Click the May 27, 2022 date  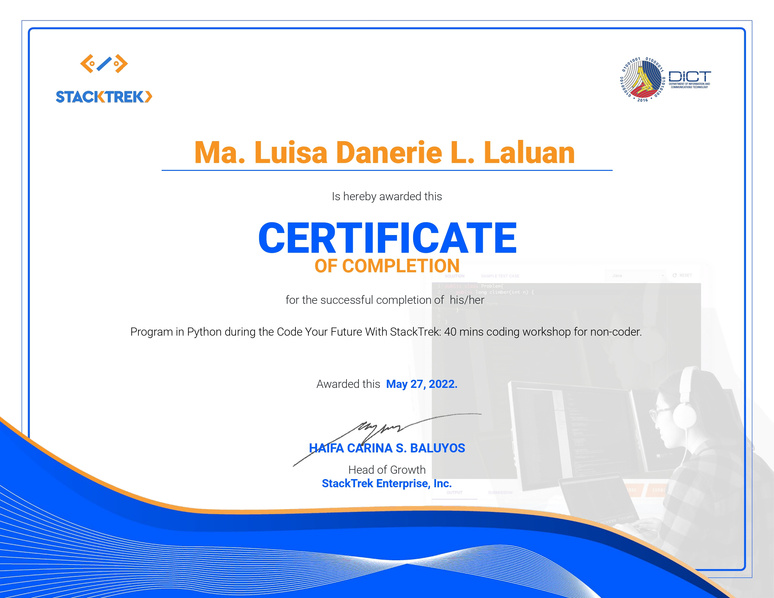pos(421,384)
